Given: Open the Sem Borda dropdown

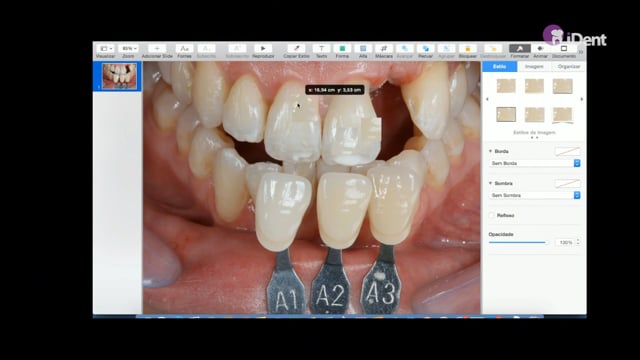Looking at the screenshot, I should click(534, 163).
